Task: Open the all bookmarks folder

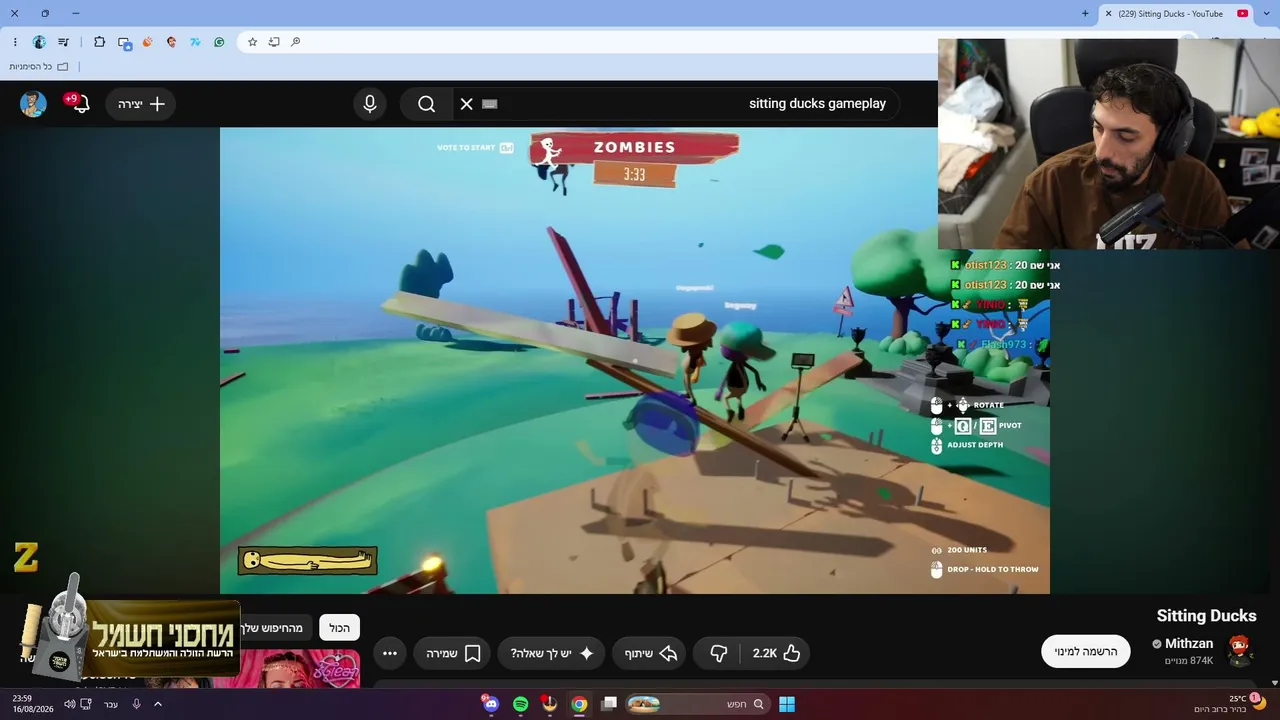Action: [41, 67]
